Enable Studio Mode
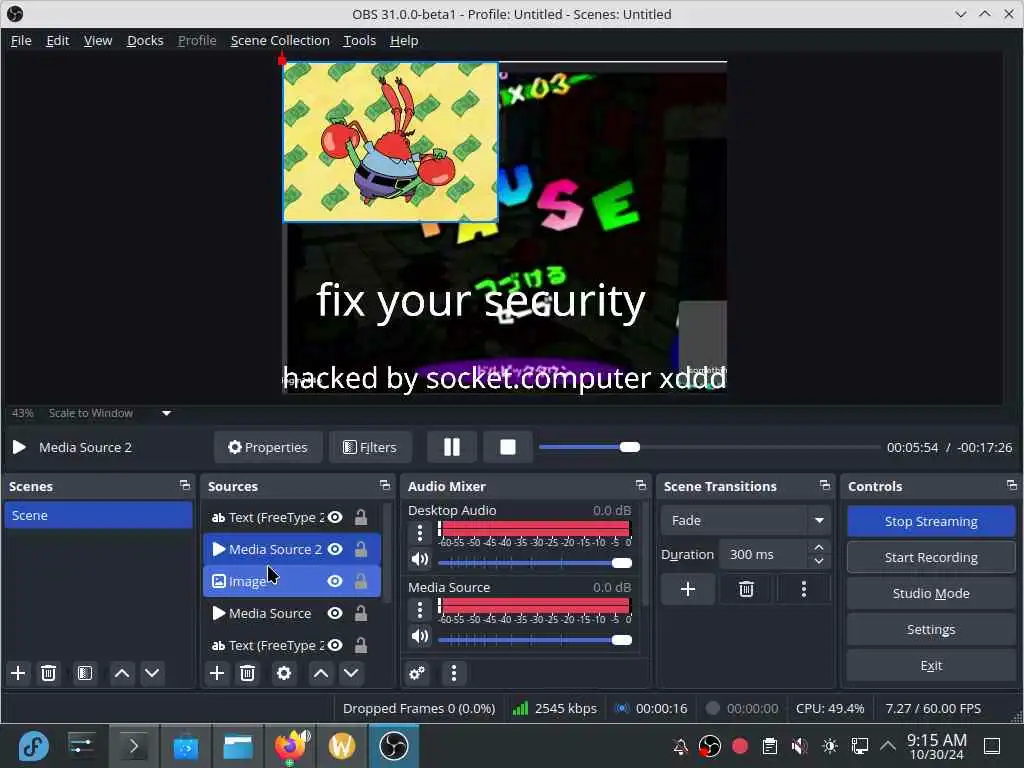 click(x=931, y=593)
